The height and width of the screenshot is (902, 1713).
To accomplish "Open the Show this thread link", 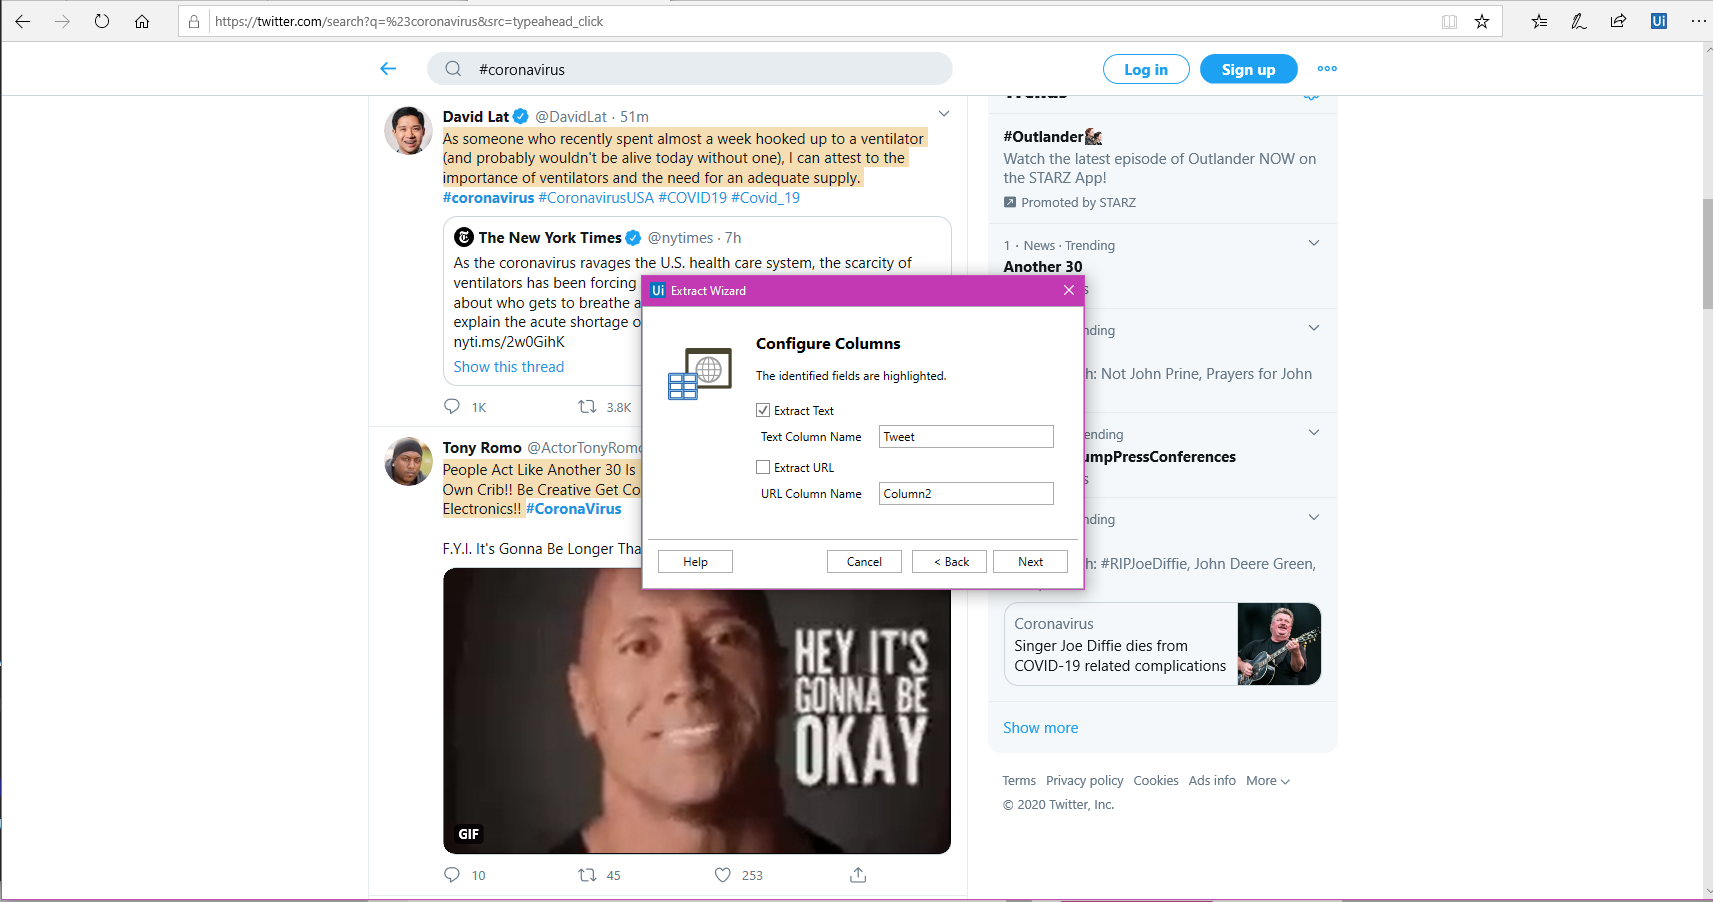I will (x=509, y=367).
